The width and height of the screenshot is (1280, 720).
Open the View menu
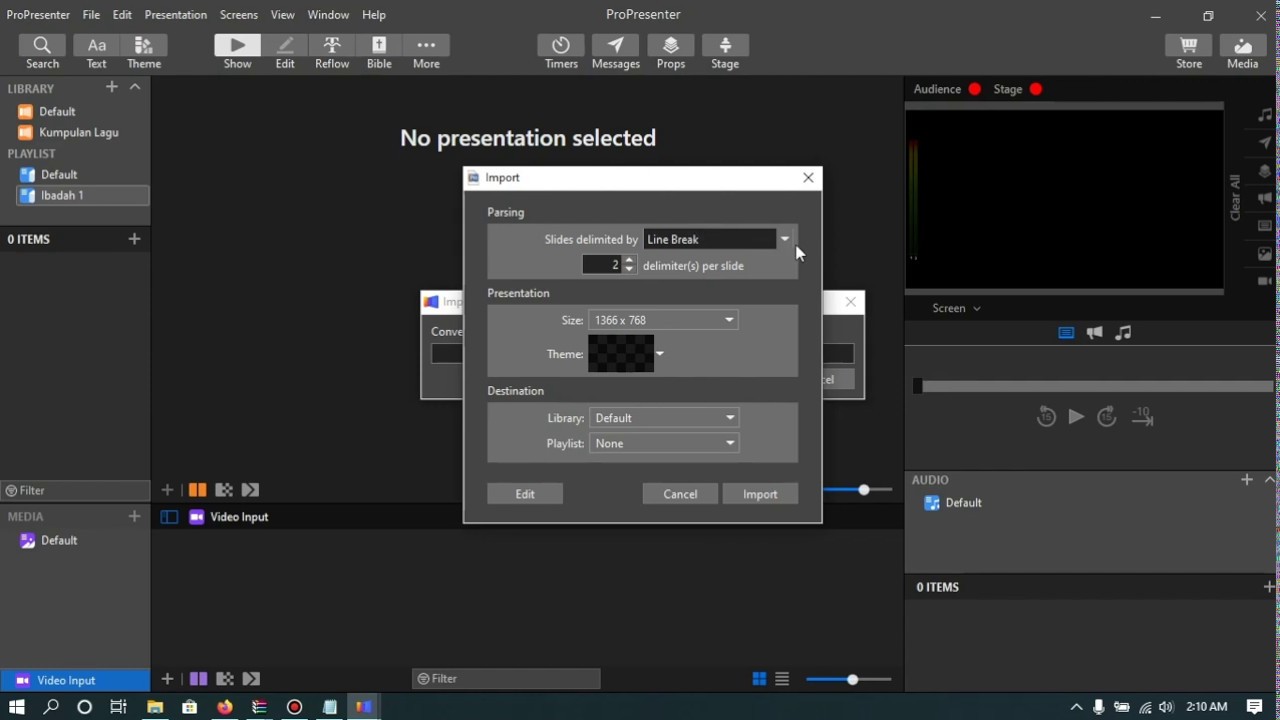click(x=283, y=15)
